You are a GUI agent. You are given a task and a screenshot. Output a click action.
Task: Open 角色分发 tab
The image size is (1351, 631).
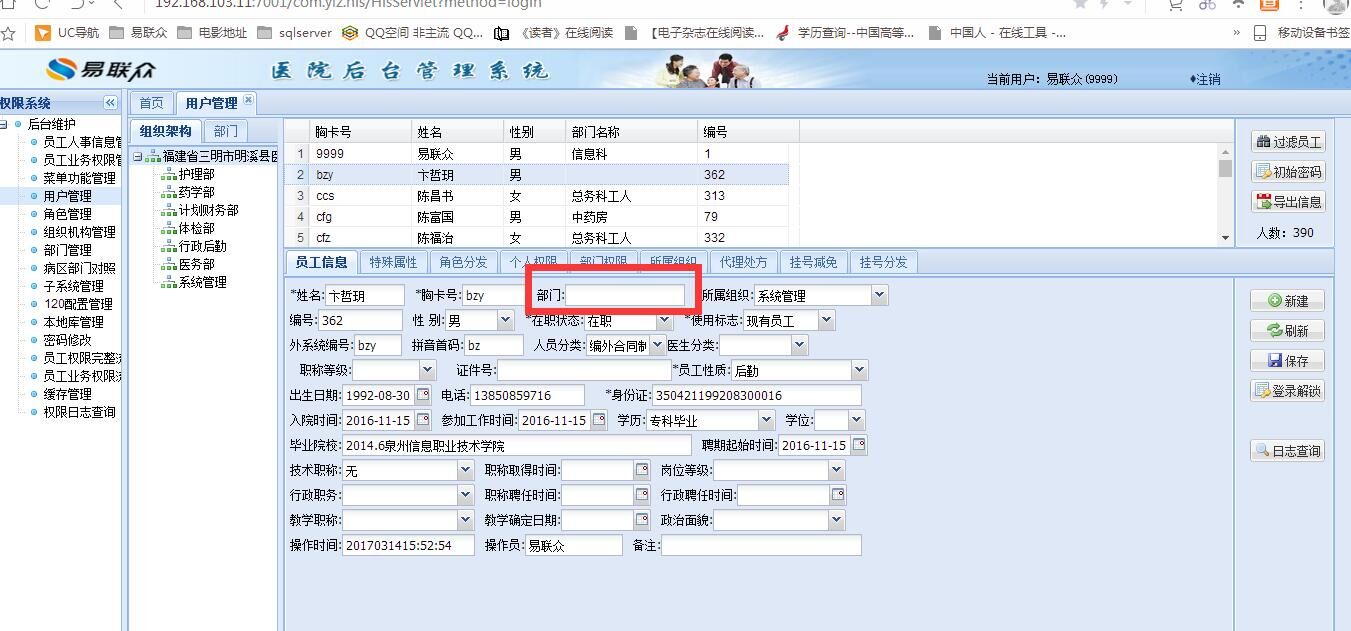(x=463, y=262)
